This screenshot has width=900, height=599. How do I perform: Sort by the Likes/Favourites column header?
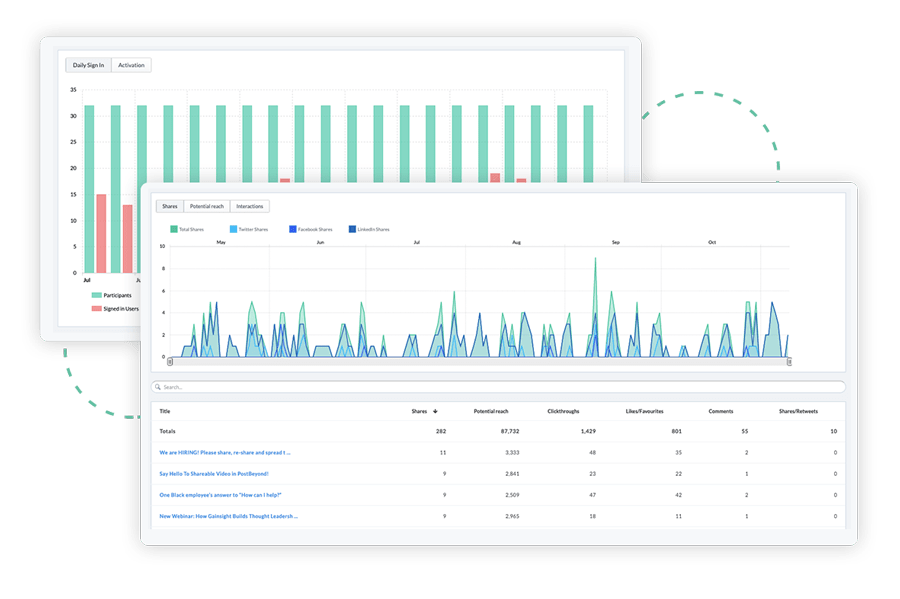[644, 411]
